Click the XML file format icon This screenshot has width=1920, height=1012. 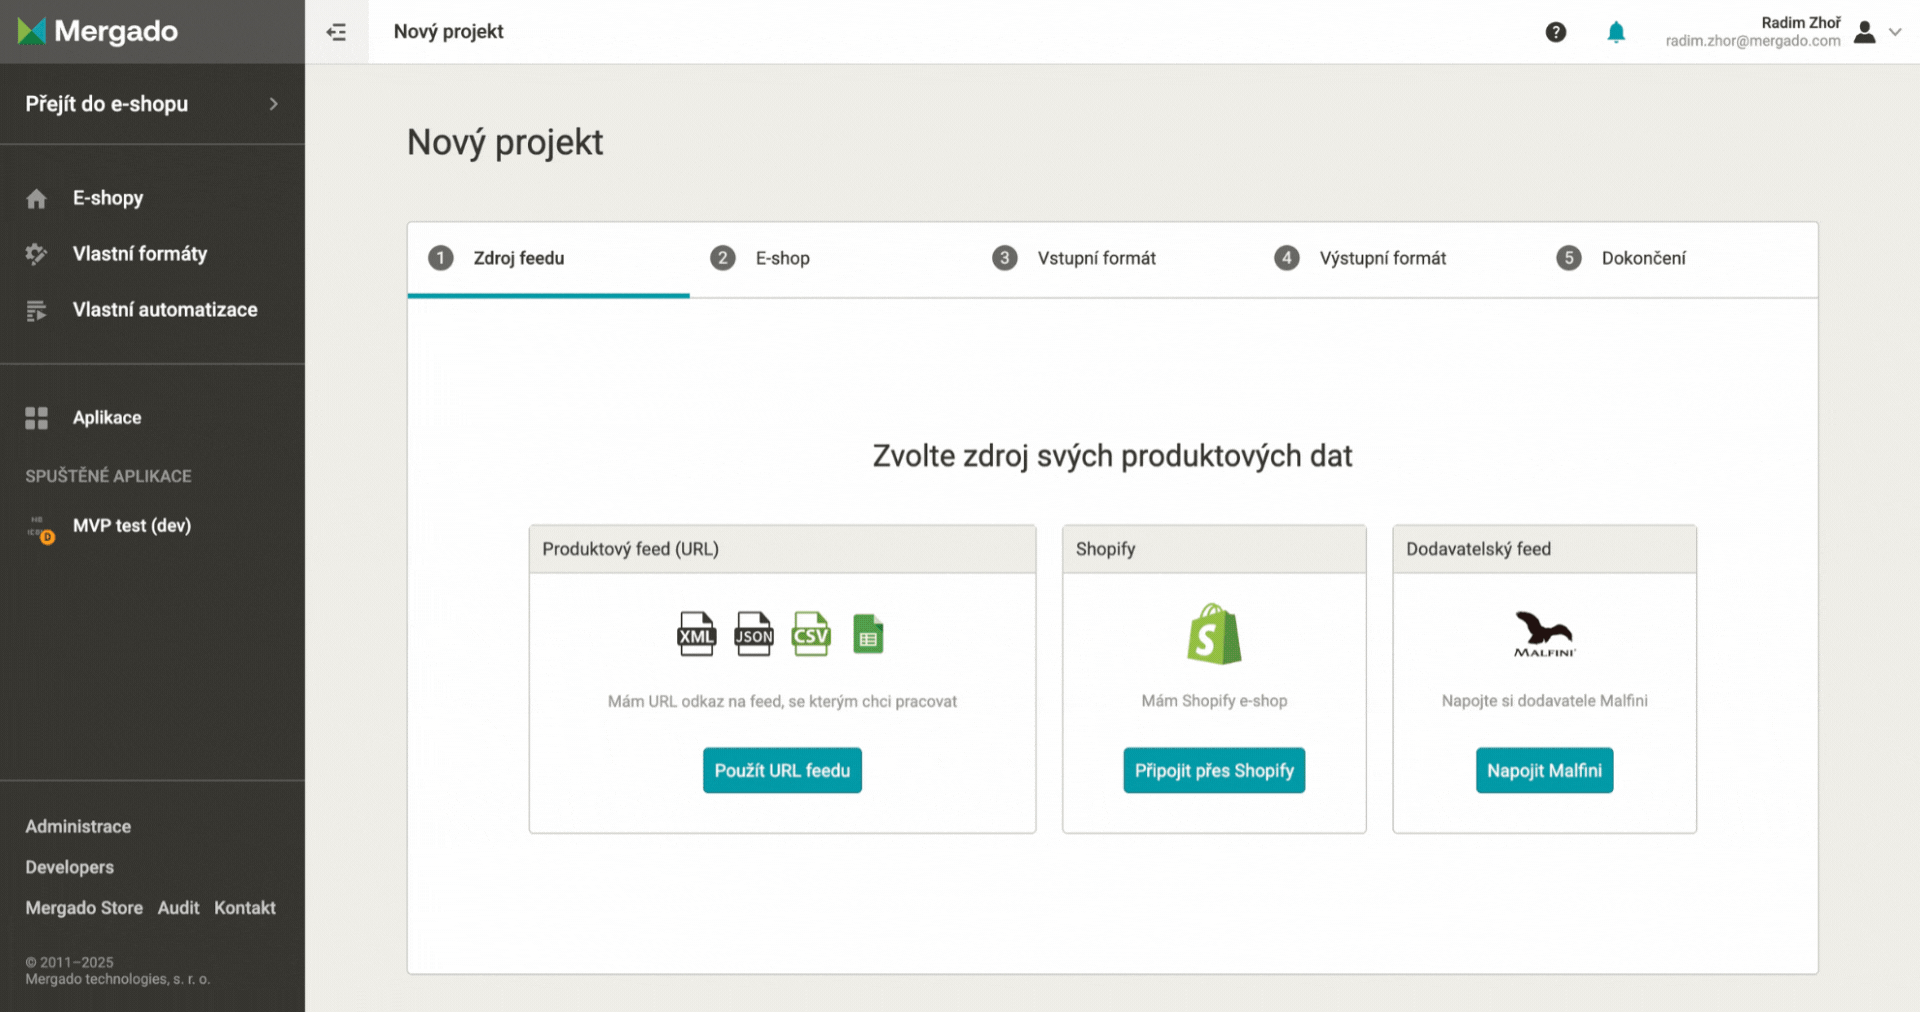pos(696,634)
